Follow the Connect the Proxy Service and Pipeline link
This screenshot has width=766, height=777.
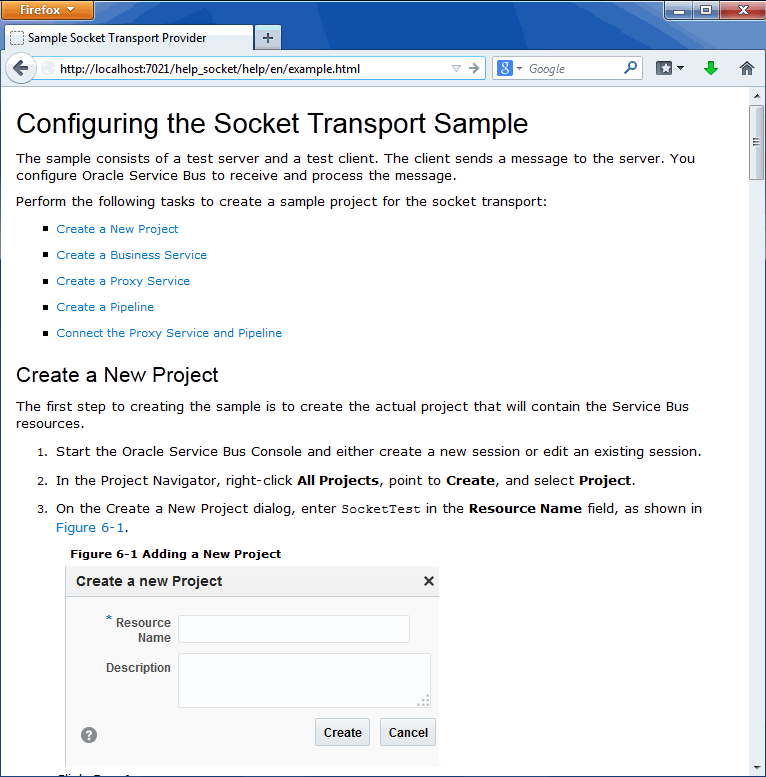(169, 333)
